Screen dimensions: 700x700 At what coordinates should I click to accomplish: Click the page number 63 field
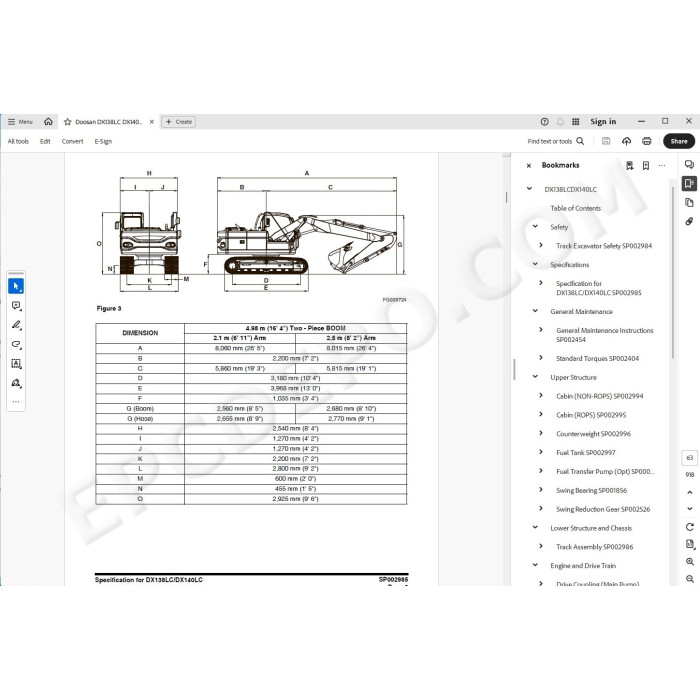[x=690, y=458]
